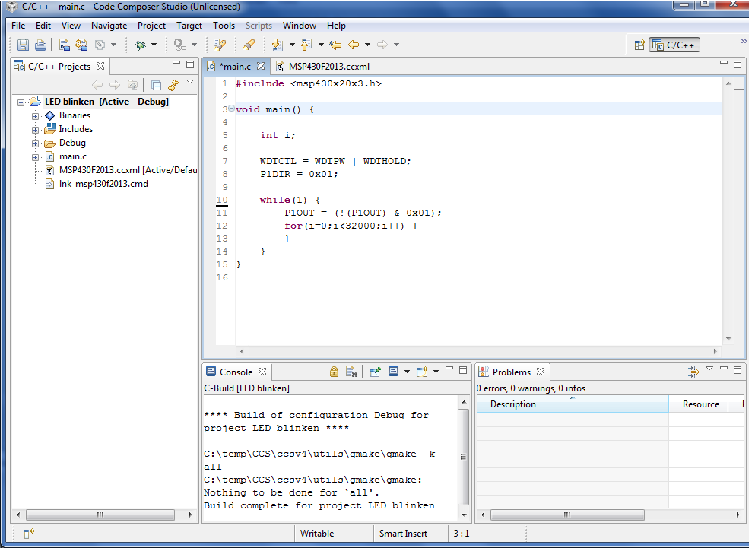Collapse the LED blinken project node

coord(22,102)
